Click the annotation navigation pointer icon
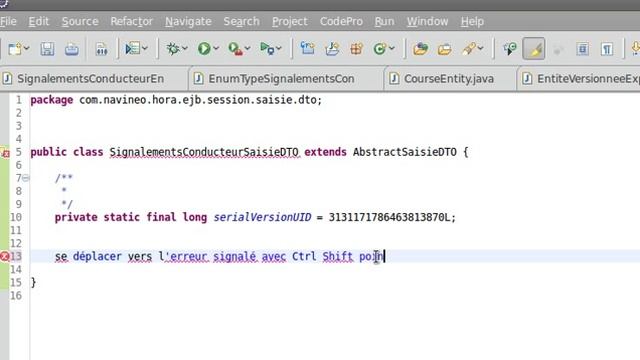This screenshot has width=640, height=360. 510,49
